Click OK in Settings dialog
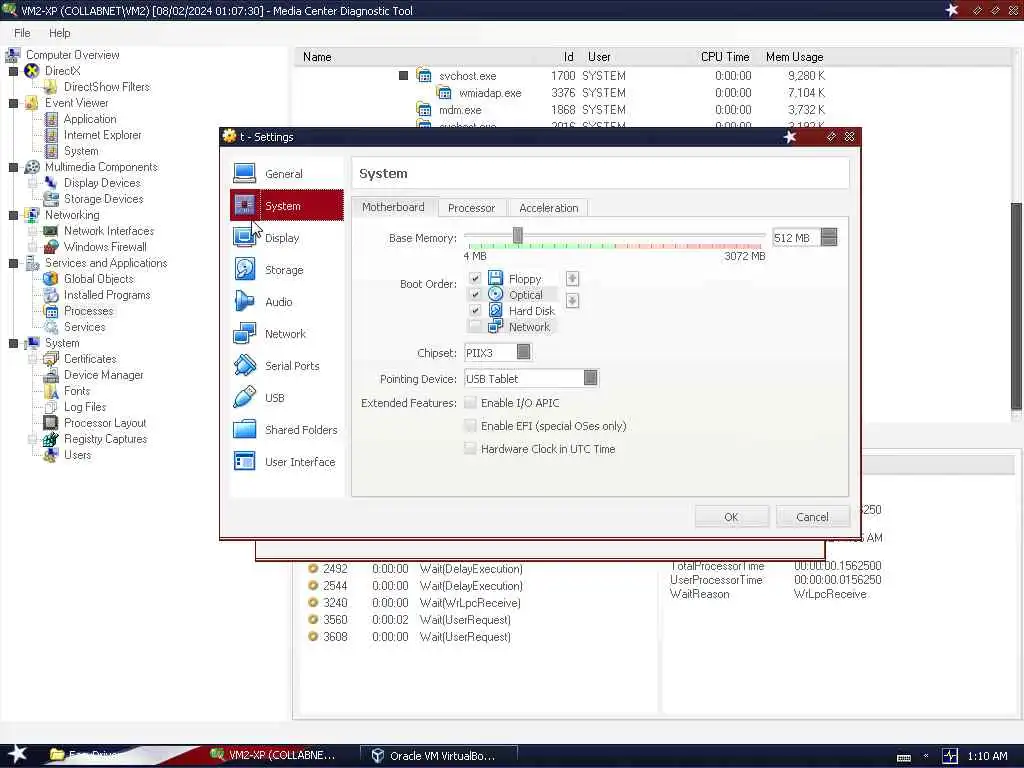The width and height of the screenshot is (1024, 768). click(731, 517)
